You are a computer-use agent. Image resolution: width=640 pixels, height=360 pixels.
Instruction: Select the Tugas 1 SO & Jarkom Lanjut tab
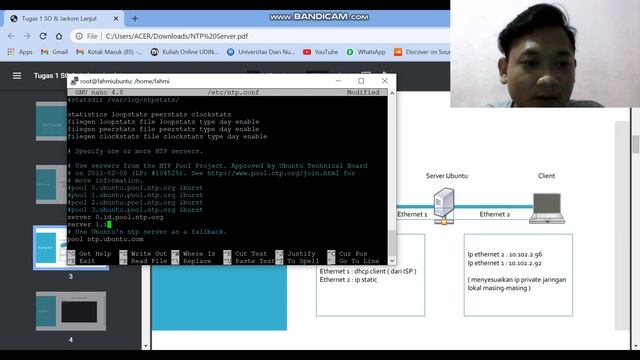(x=64, y=18)
